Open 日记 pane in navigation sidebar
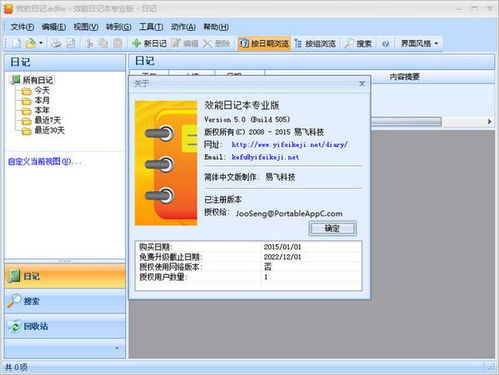 pos(65,276)
